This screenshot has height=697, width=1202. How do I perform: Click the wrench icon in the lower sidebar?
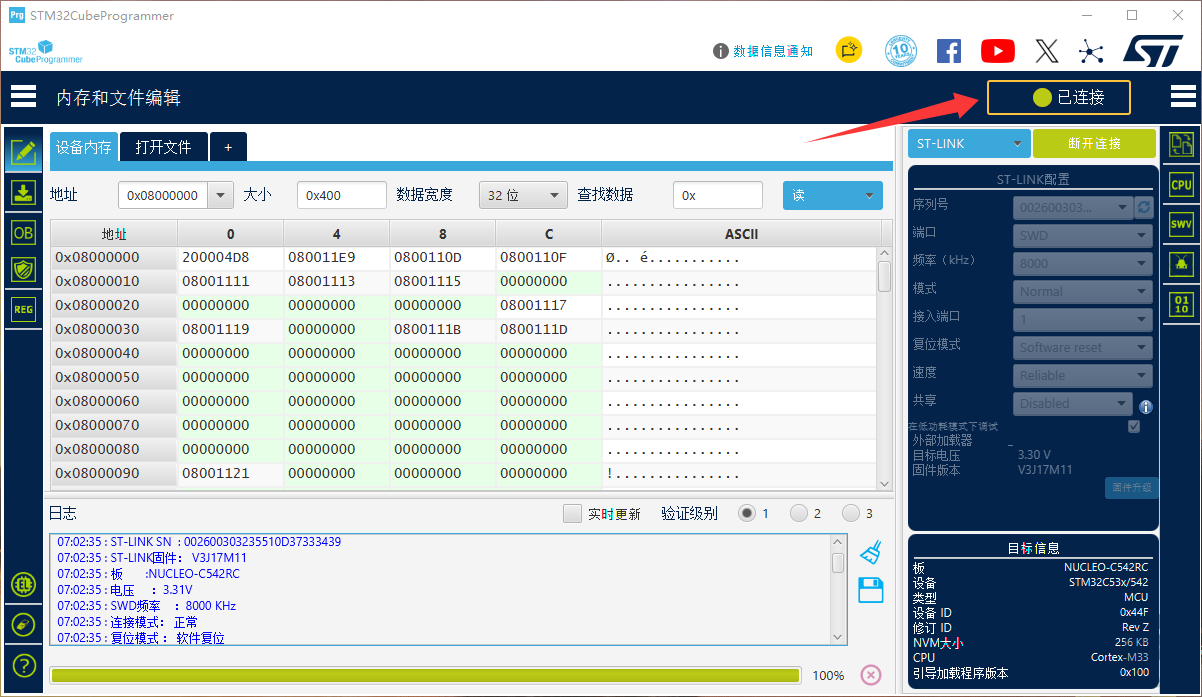click(x=23, y=624)
